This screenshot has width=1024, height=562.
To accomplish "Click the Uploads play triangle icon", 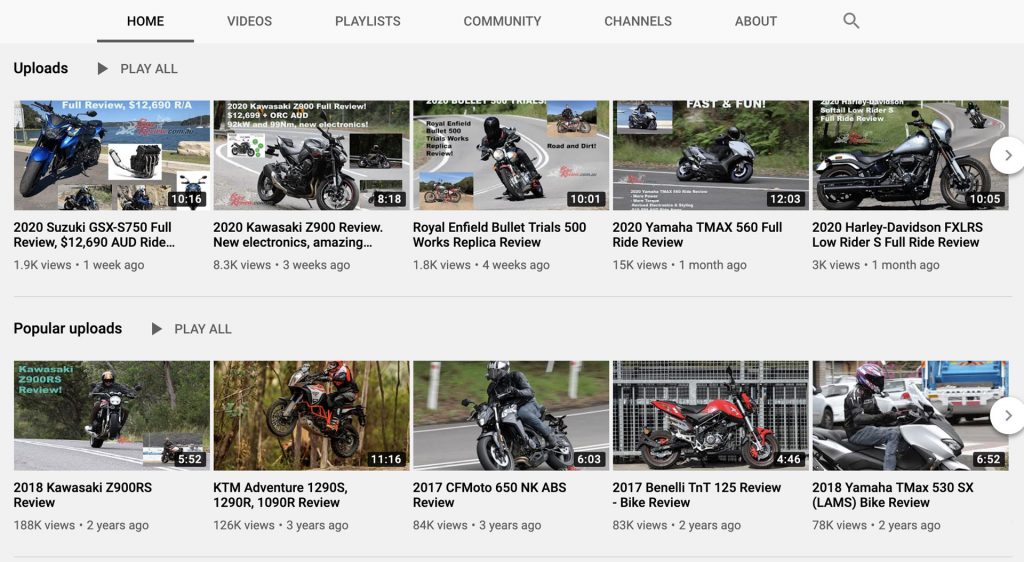I will click(x=103, y=69).
